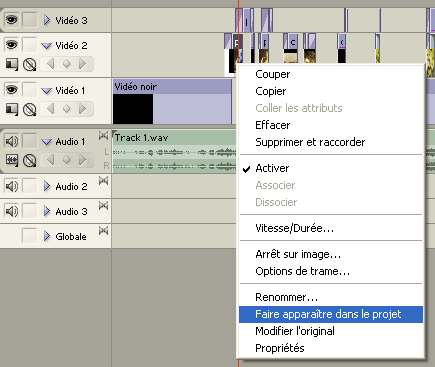Click the show keyframes icon on Audio 1
The width and height of the screenshot is (435, 367).
pos(29,161)
